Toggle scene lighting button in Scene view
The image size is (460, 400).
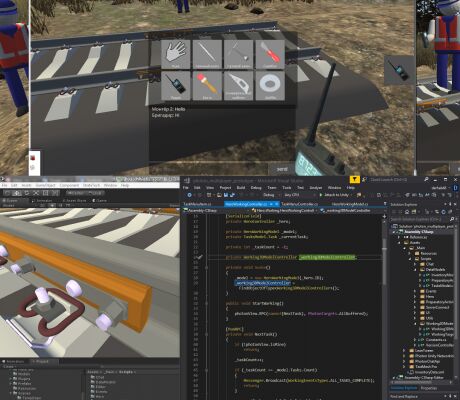click(x=52, y=205)
